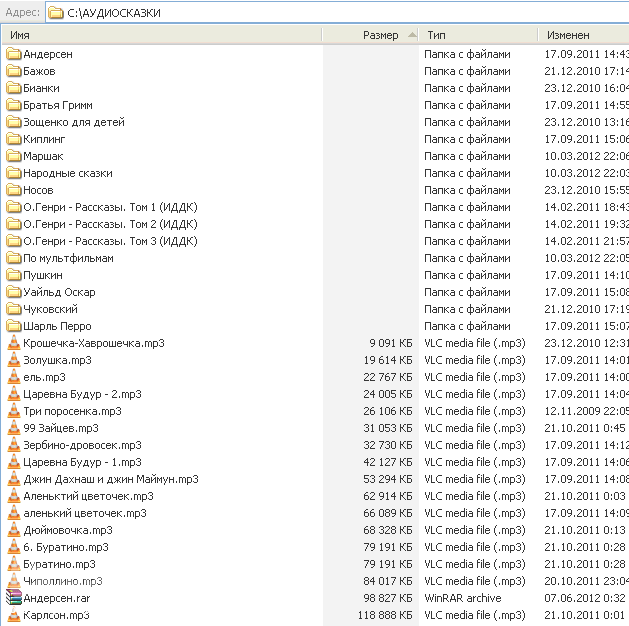The width and height of the screenshot is (629, 626).
Task: Click the sort arrow in the Размер header
Action: pos(411,35)
